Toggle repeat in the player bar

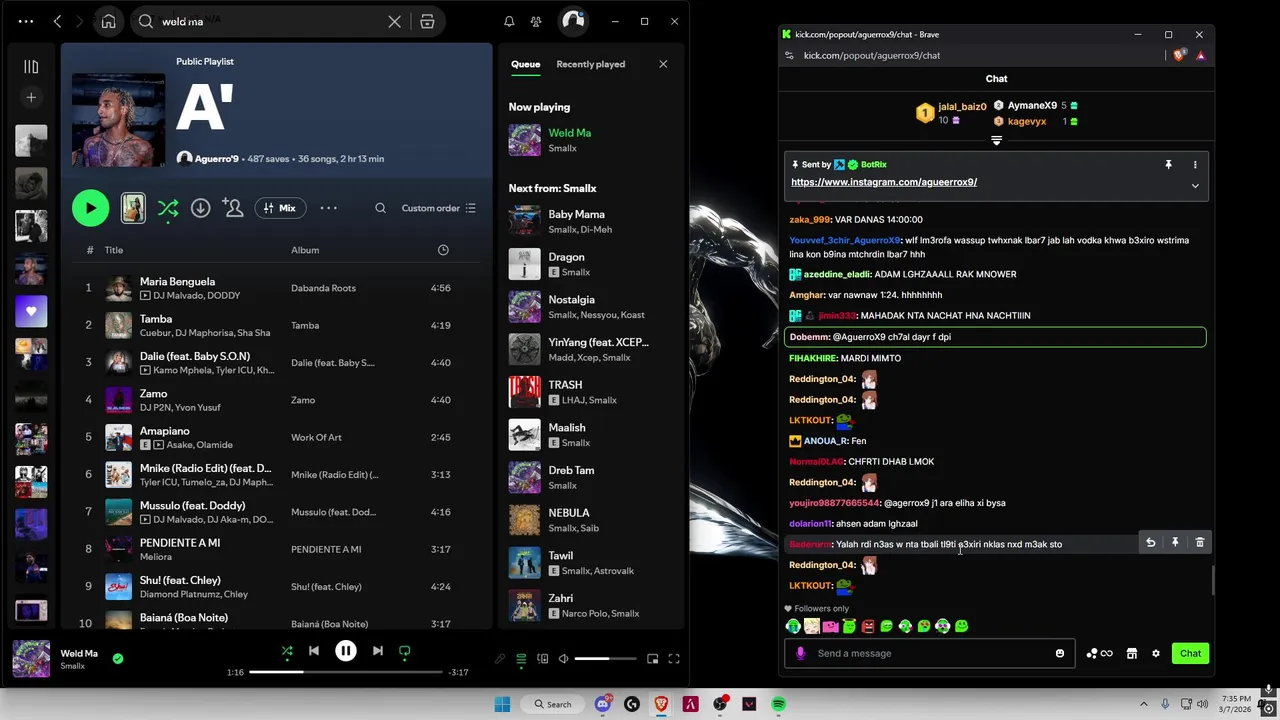(x=404, y=651)
